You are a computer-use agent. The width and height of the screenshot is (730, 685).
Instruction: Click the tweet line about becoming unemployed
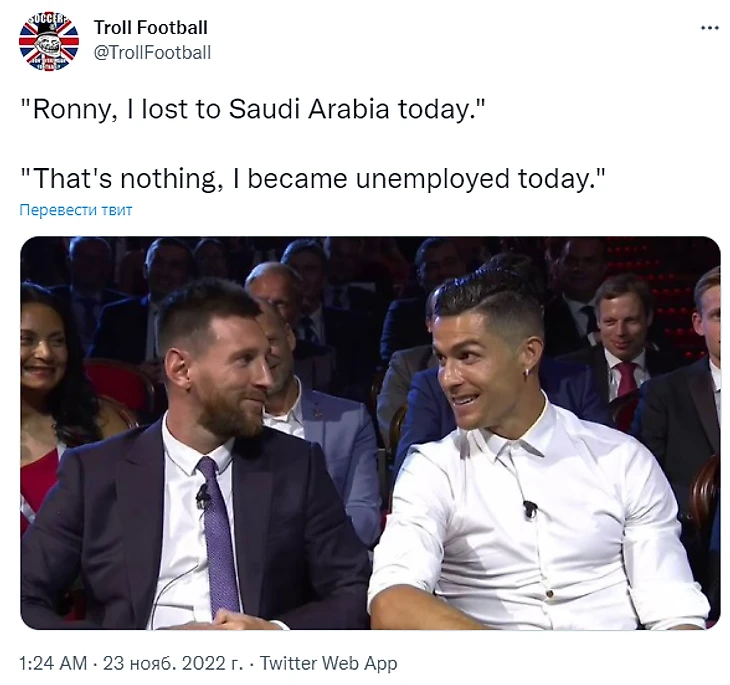(x=314, y=179)
